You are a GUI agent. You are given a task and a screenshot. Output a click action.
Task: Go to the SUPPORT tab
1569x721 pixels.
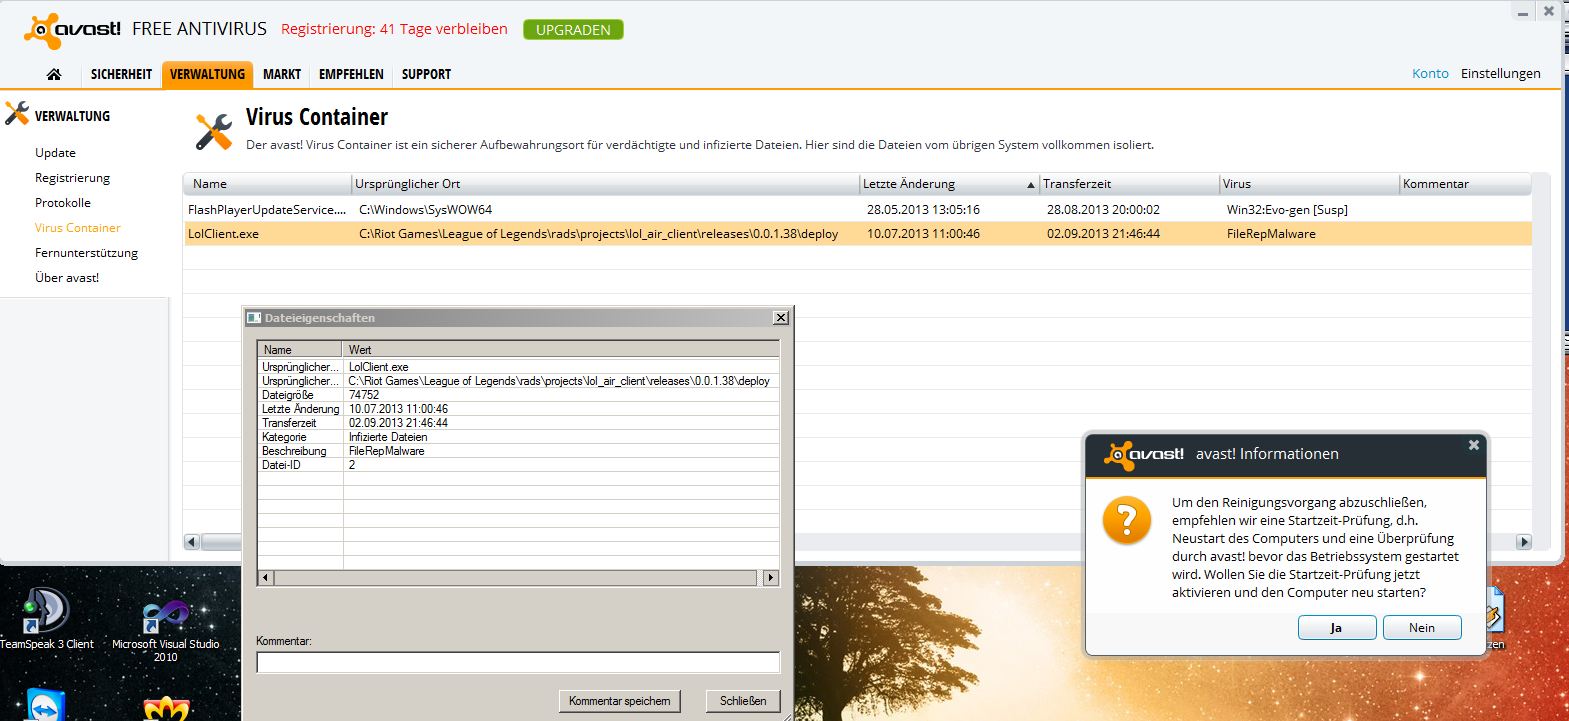point(426,74)
